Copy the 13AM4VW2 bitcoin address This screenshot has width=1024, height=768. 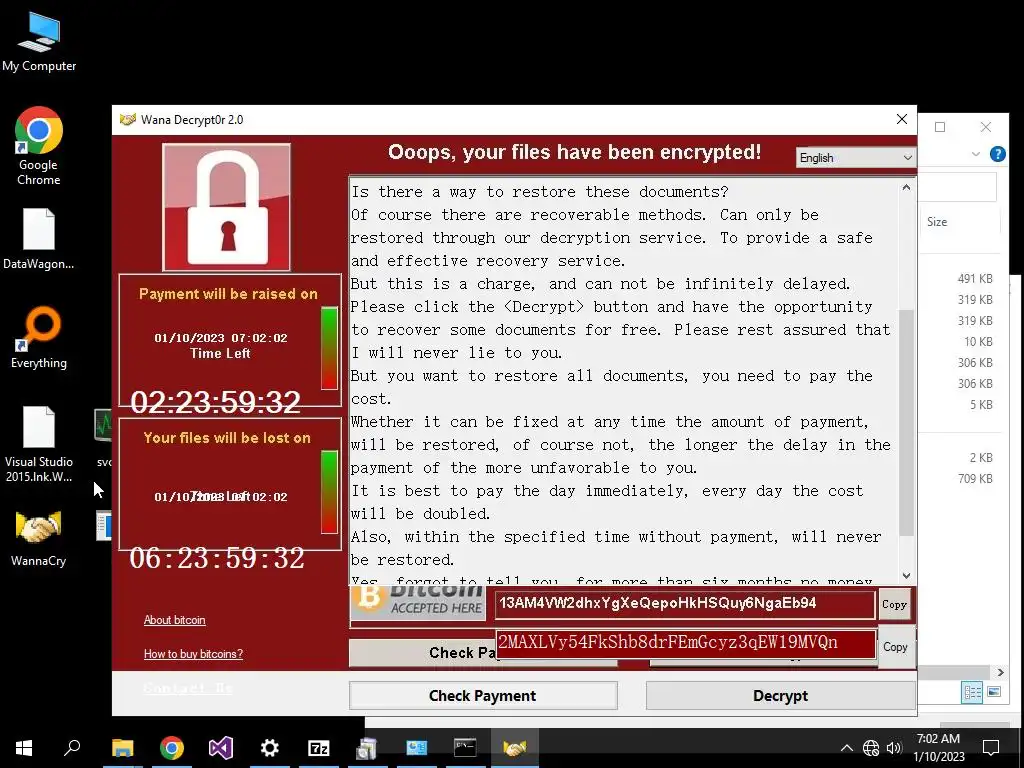click(x=894, y=604)
